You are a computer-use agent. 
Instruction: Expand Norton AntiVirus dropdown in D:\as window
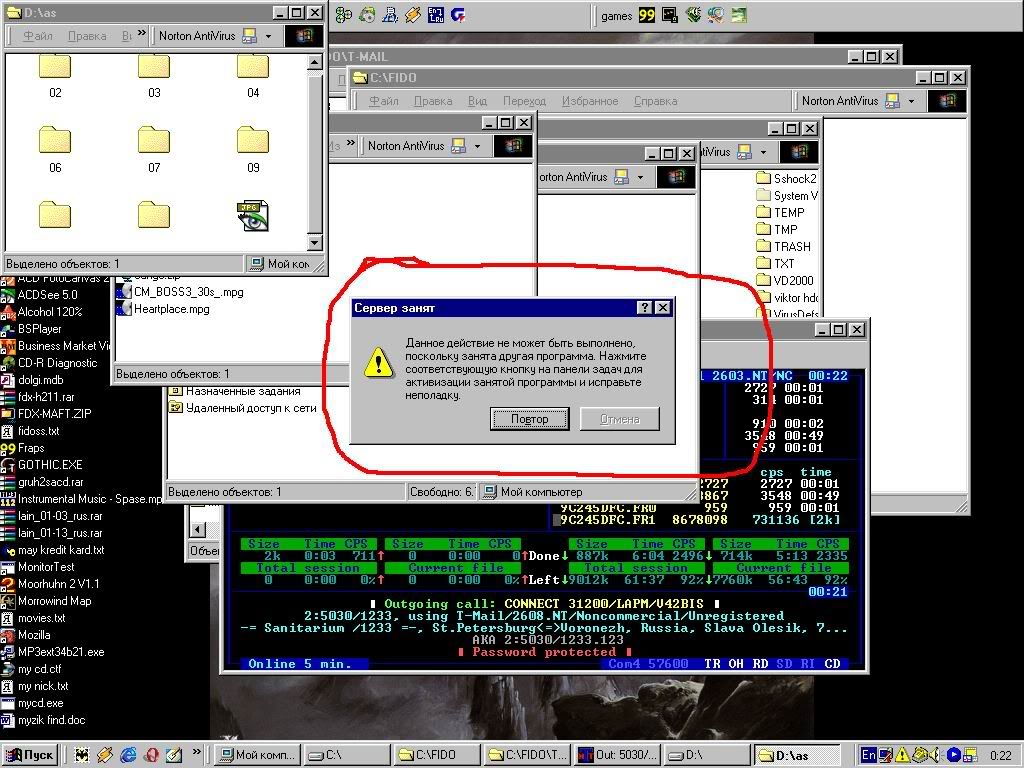268,36
